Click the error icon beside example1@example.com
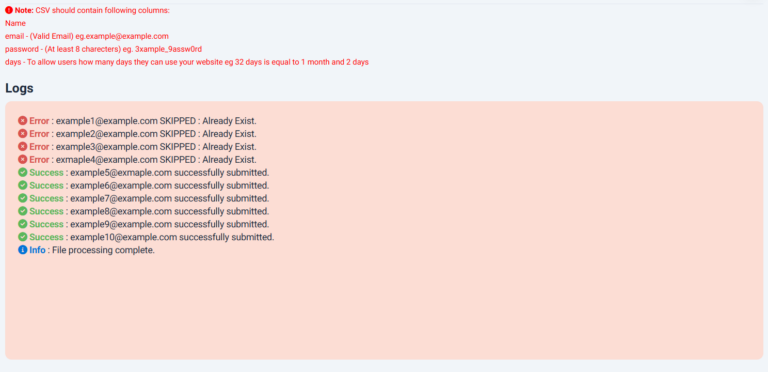Image resolution: width=768 pixels, height=372 pixels. (23, 121)
